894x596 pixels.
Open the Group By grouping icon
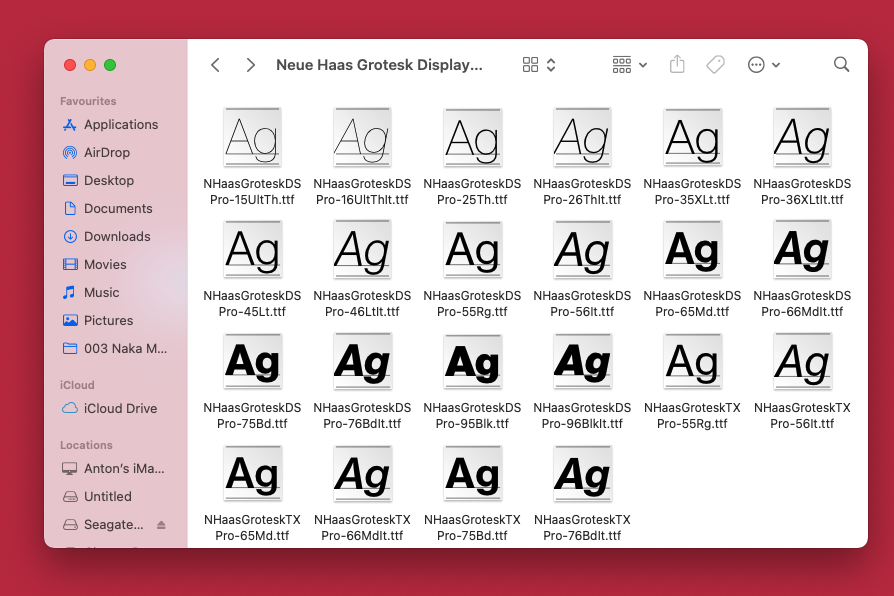tap(621, 65)
